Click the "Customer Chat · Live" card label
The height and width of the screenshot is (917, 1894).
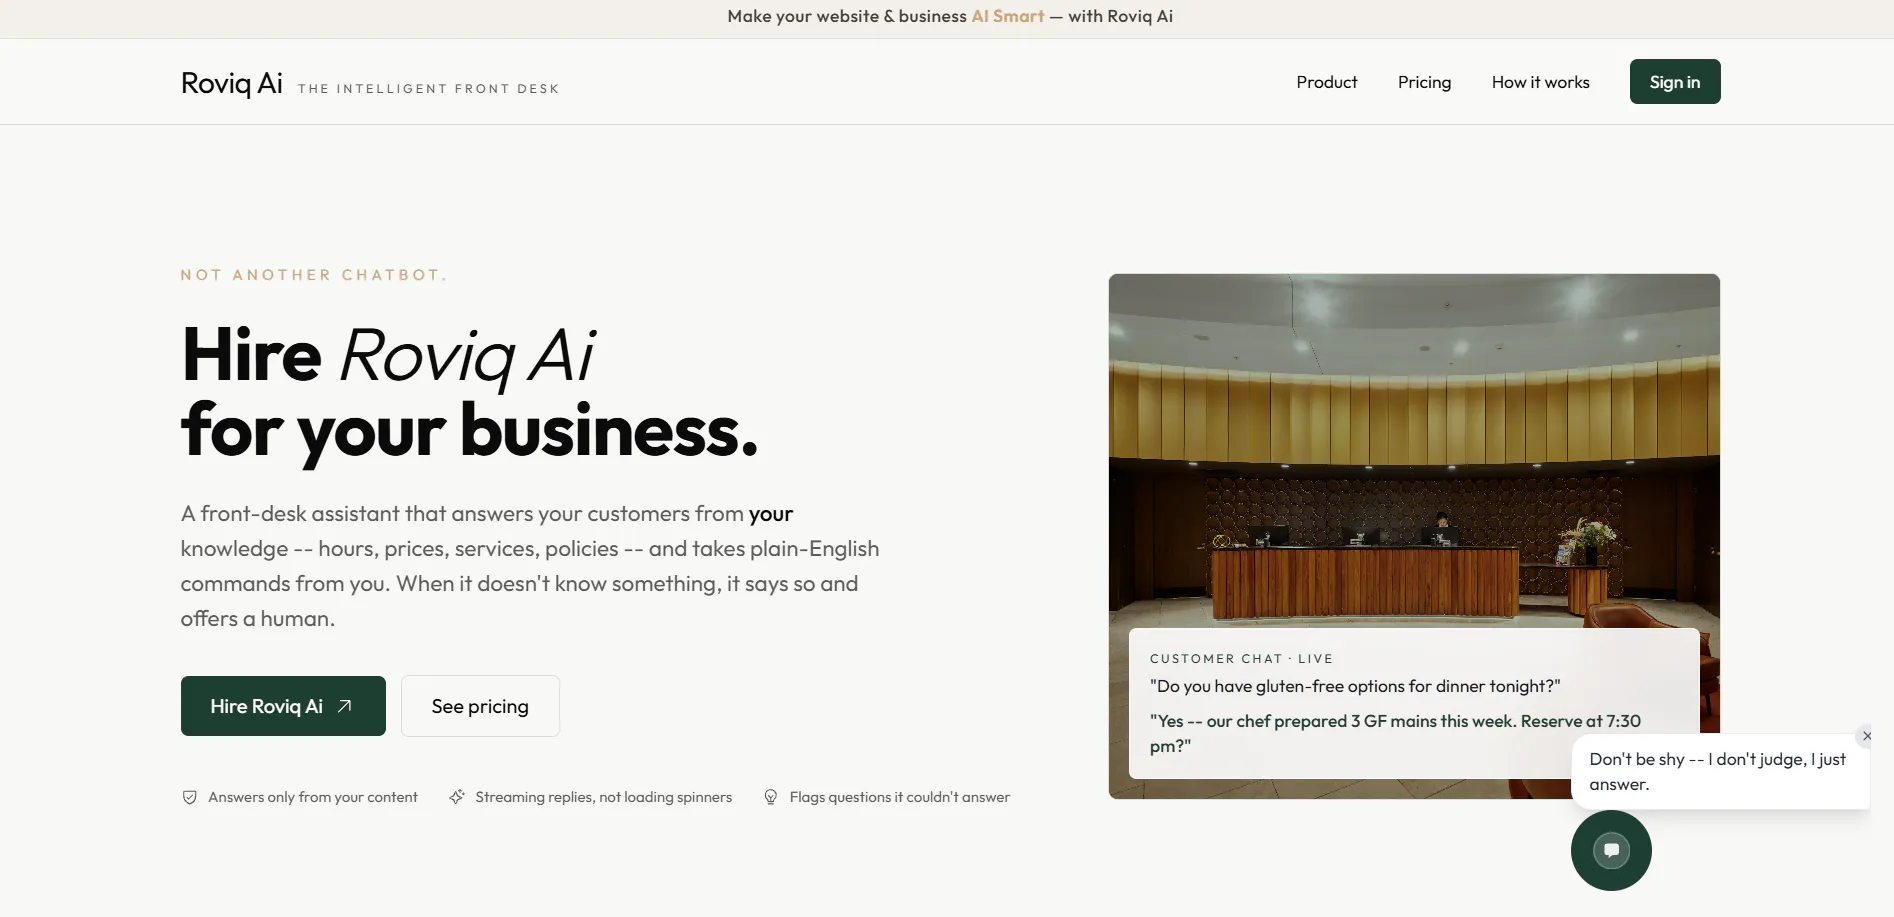[x=1241, y=658]
